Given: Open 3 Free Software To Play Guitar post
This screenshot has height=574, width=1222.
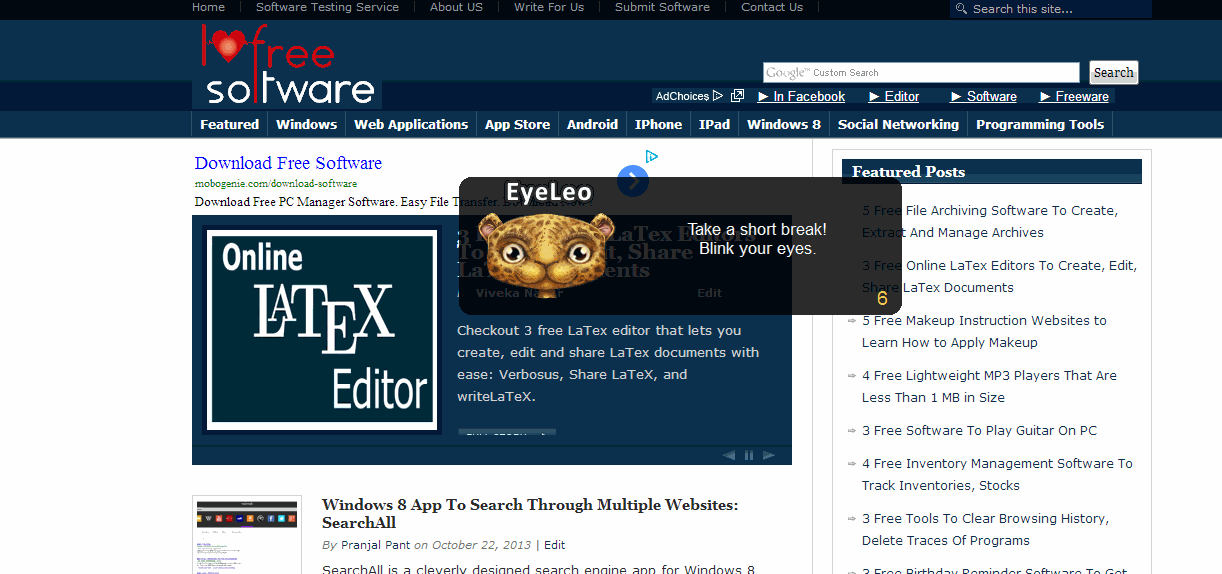Looking at the screenshot, I should tap(979, 431).
